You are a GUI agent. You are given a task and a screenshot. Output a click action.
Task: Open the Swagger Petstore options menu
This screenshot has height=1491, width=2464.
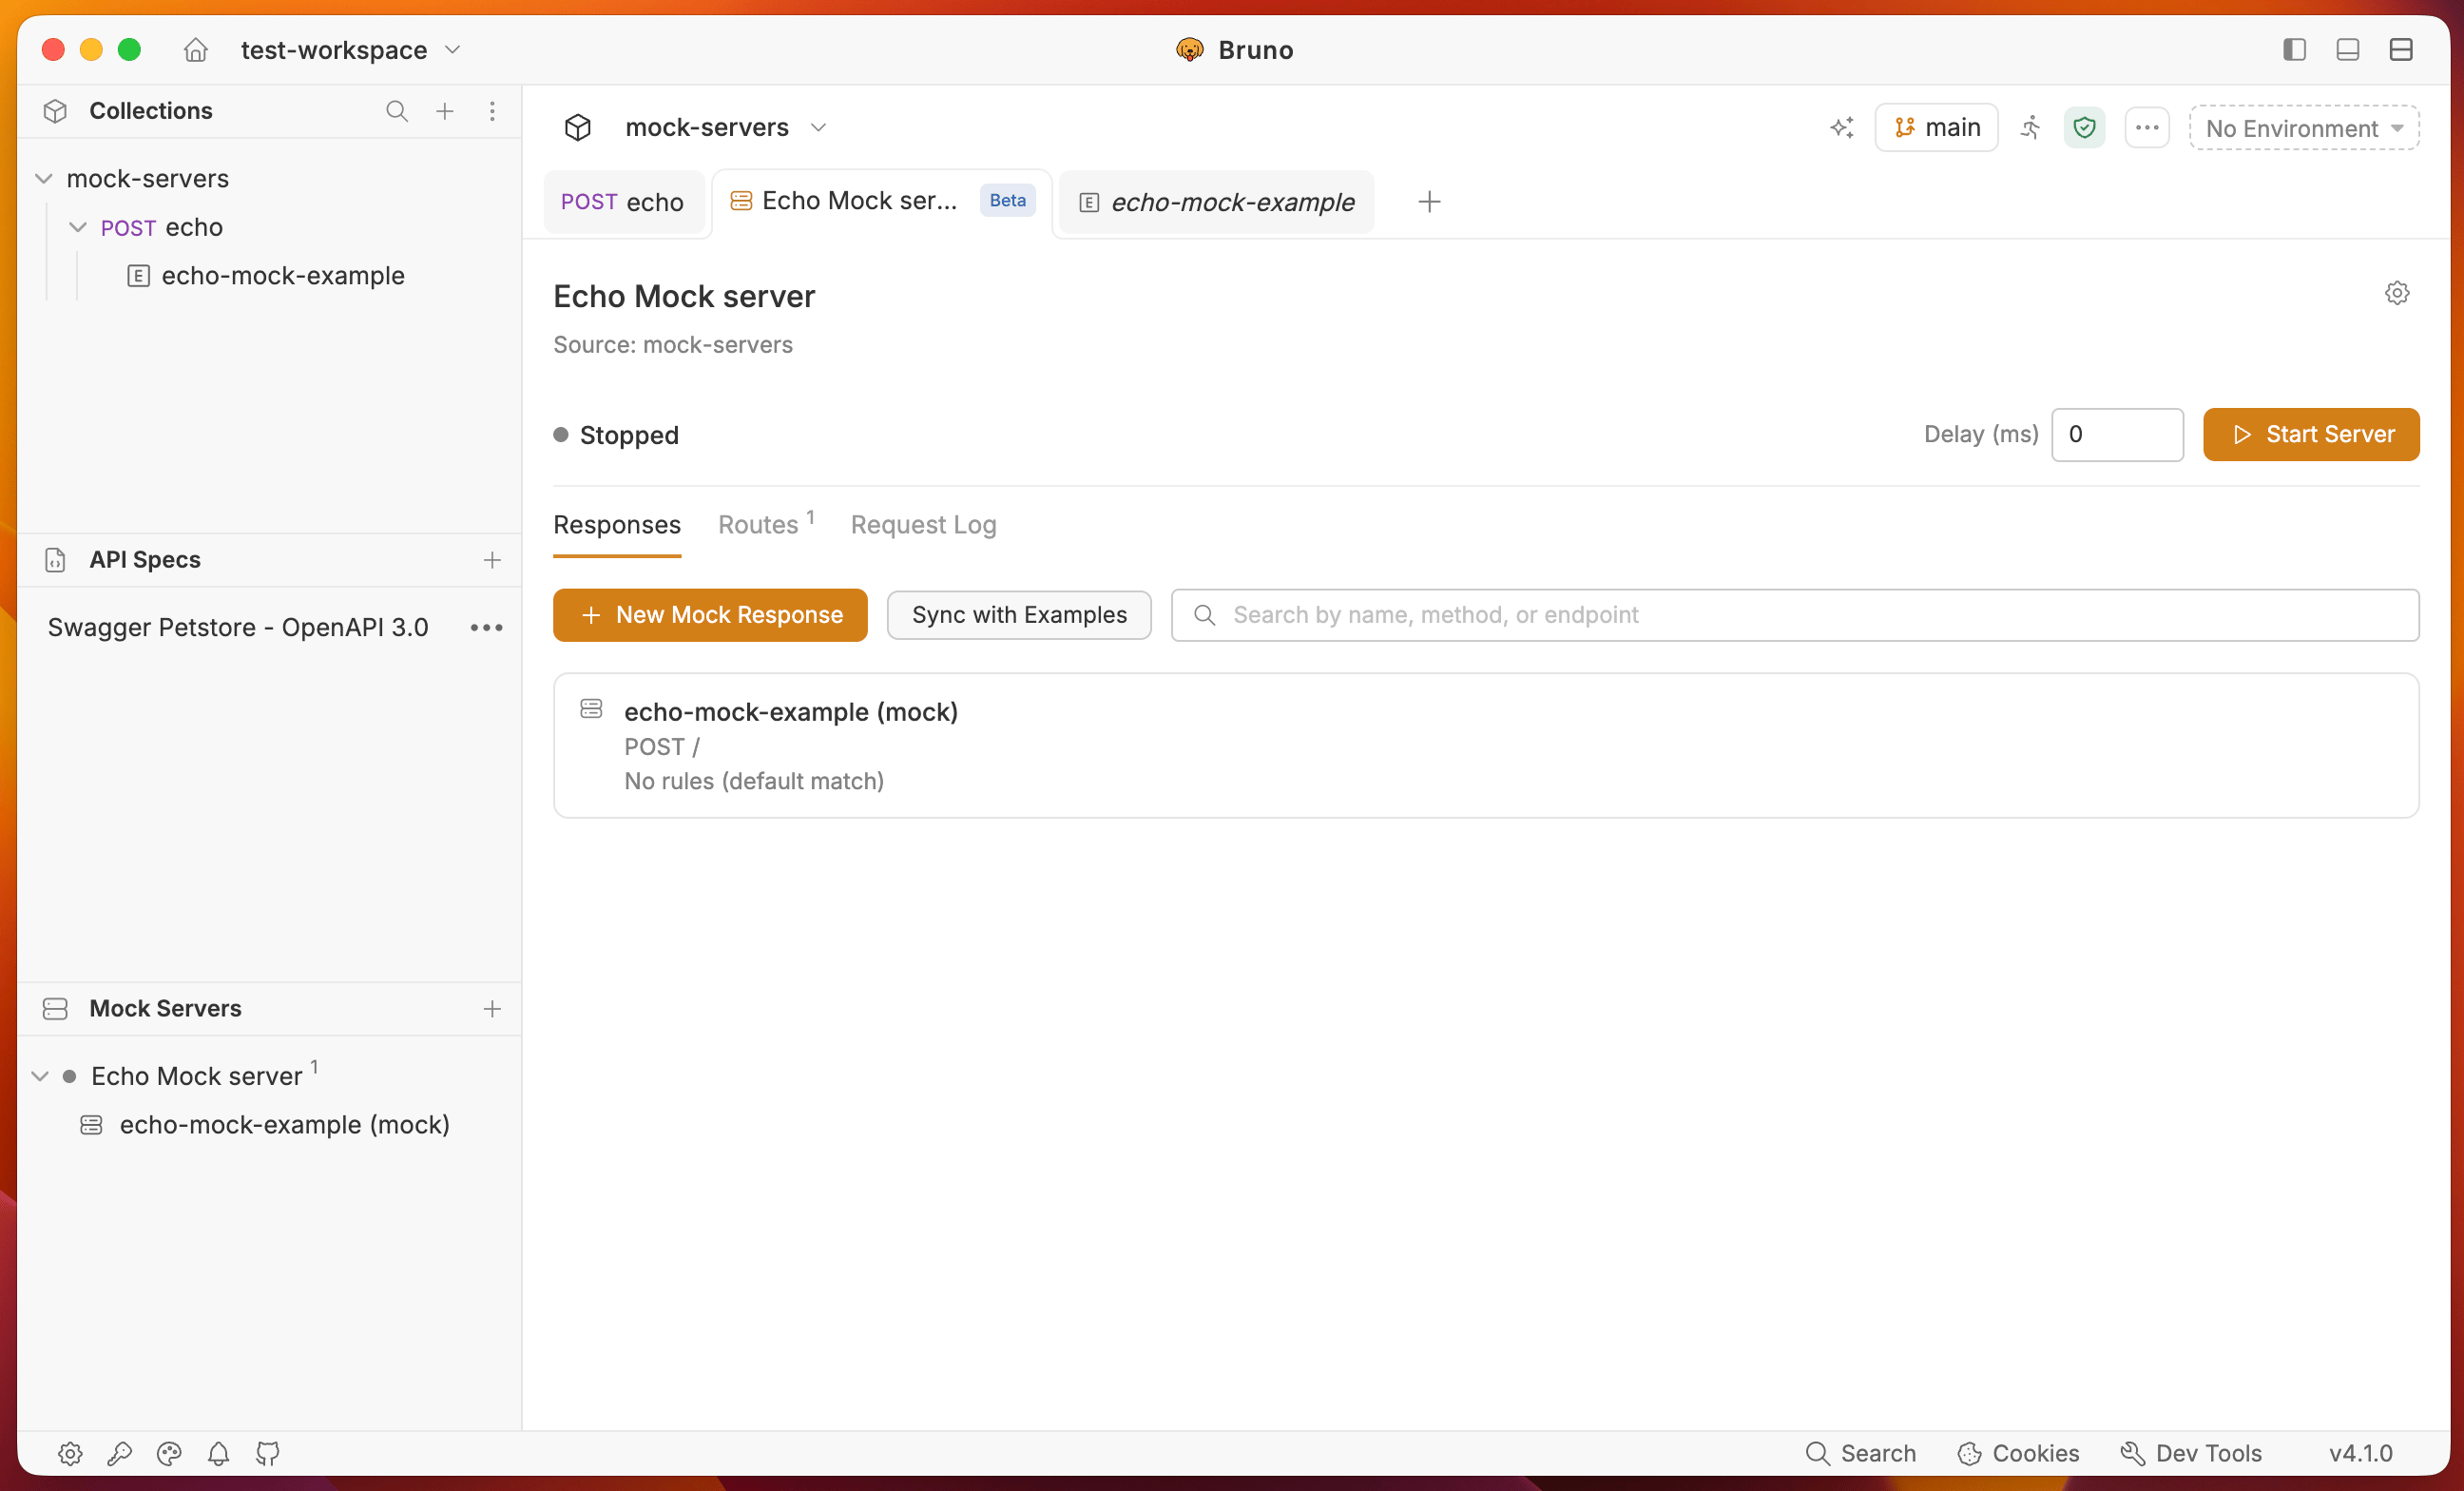(486, 627)
